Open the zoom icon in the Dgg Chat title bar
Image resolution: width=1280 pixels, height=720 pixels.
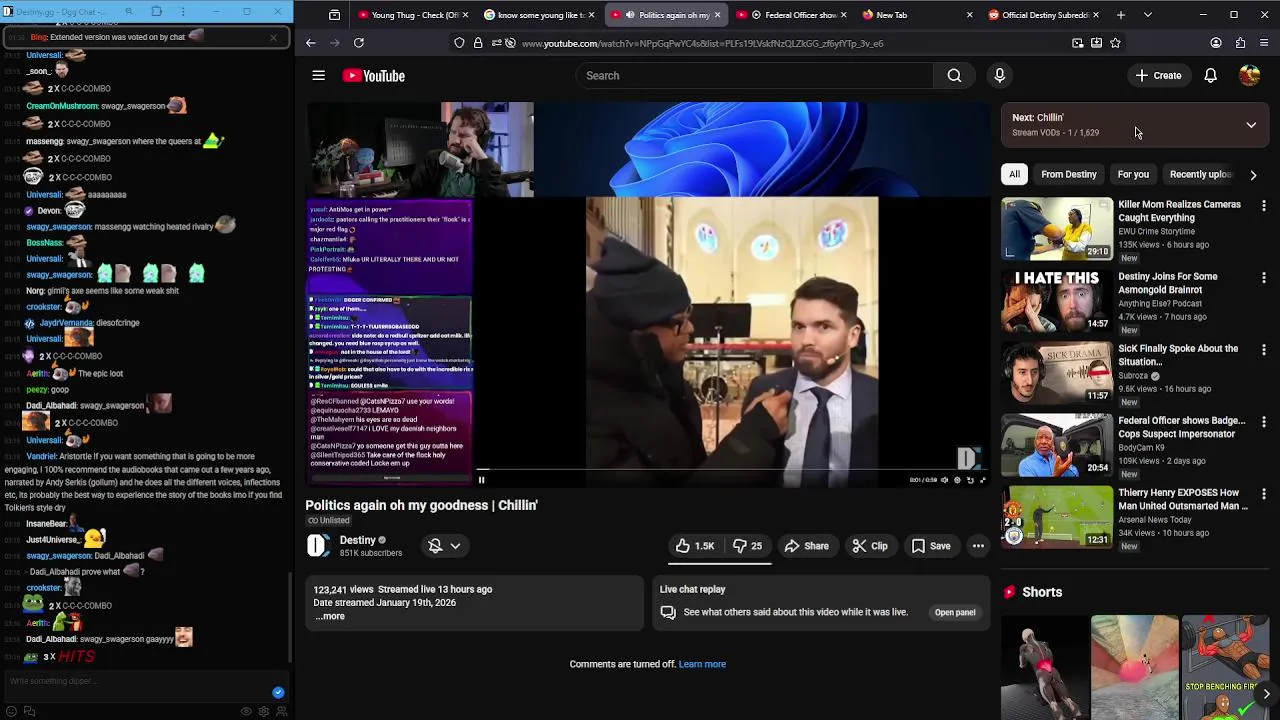[x=129, y=12]
